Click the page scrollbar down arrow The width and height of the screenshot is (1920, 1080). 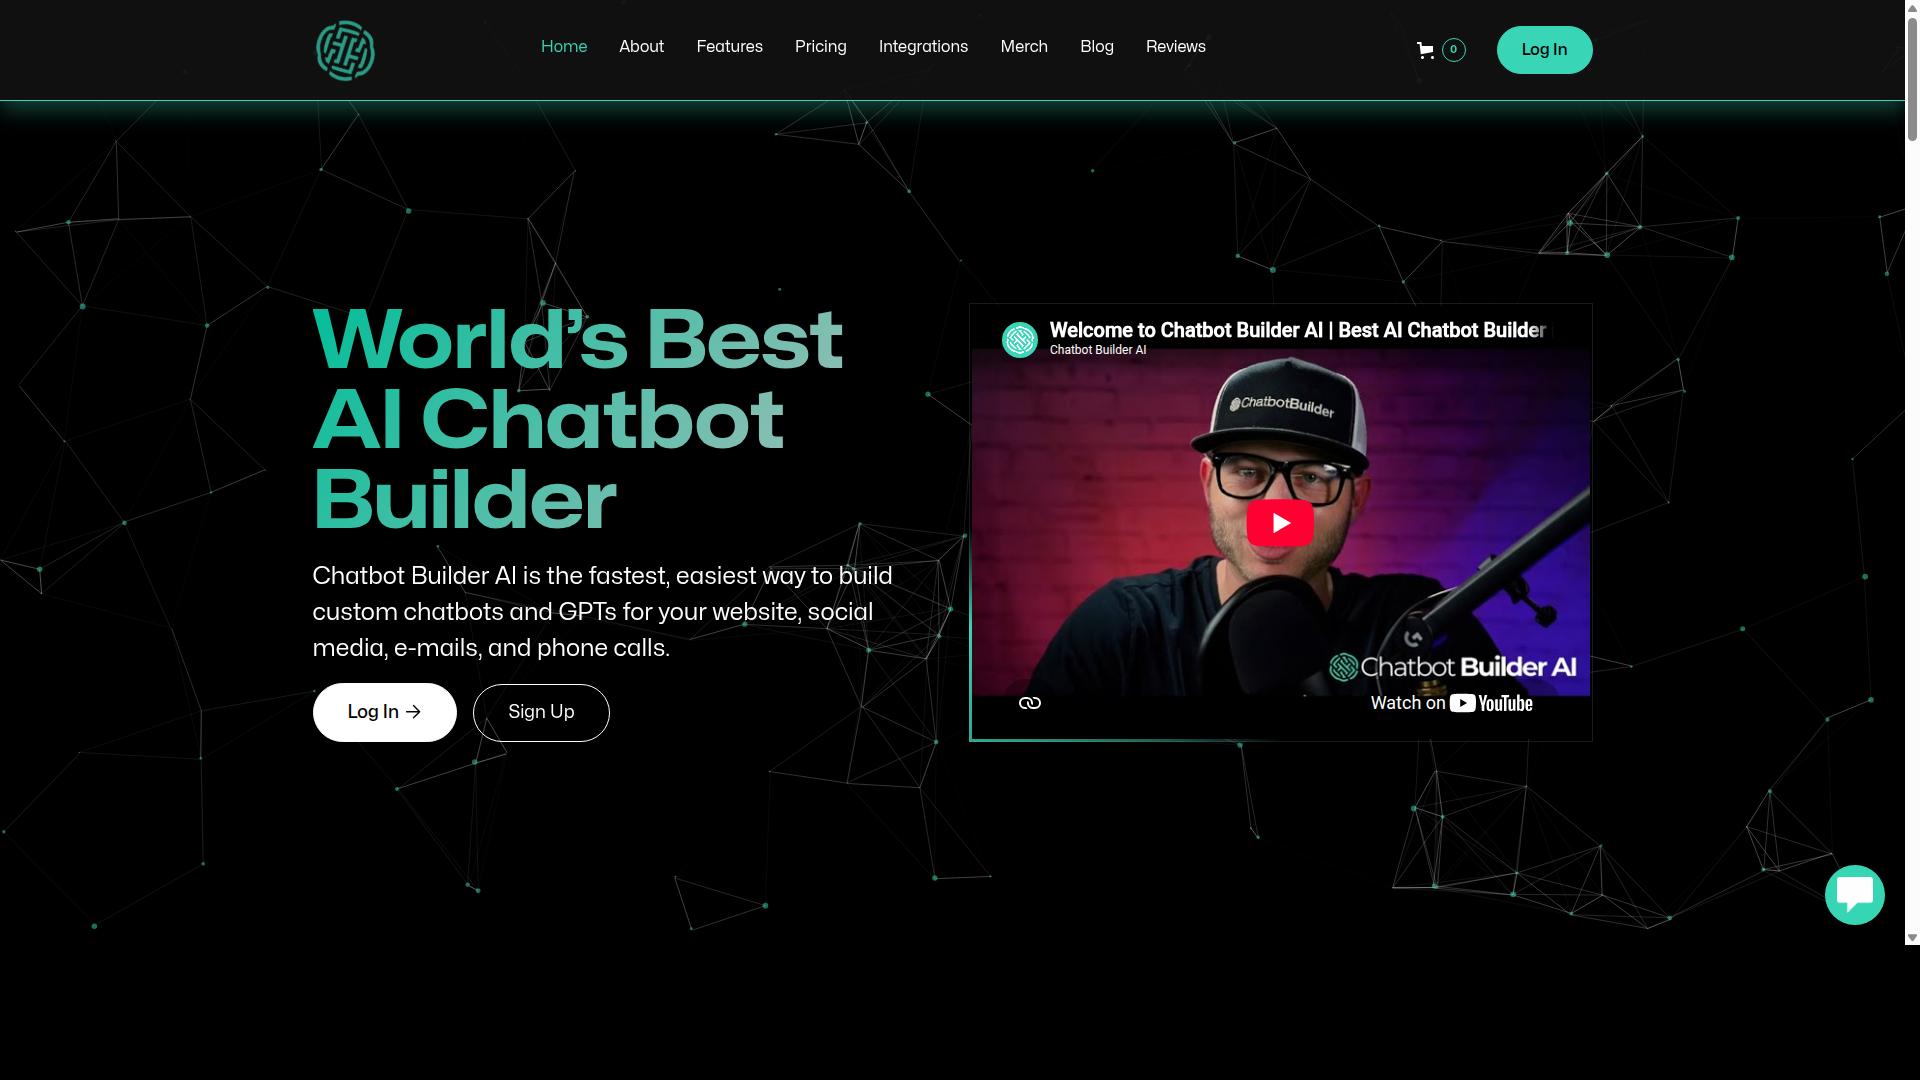(1912, 938)
